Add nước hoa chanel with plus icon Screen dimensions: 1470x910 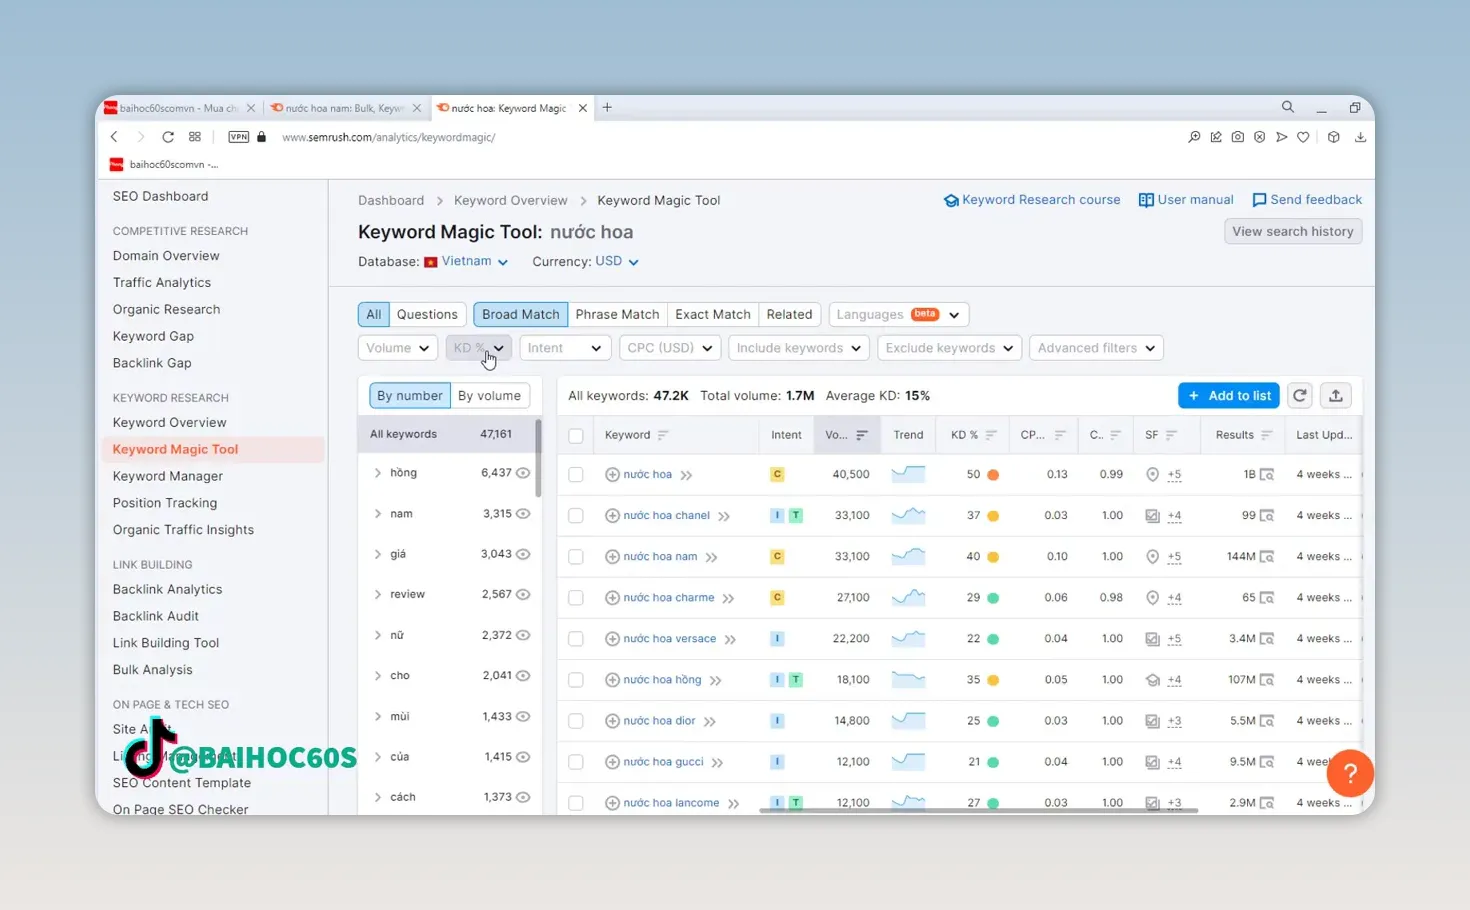tap(612, 515)
